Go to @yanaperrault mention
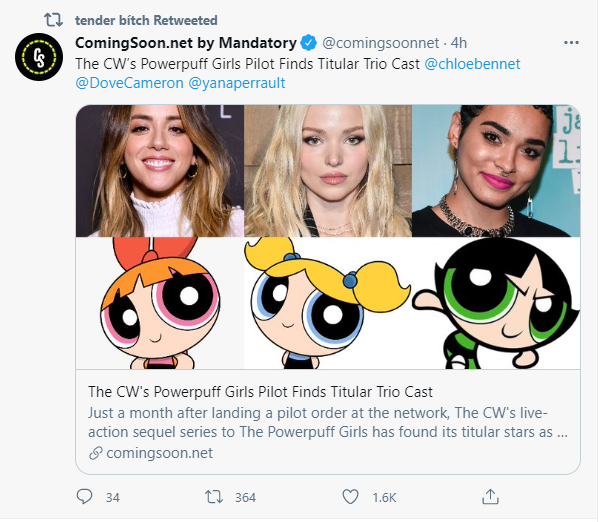The image size is (603, 522). (x=236, y=83)
